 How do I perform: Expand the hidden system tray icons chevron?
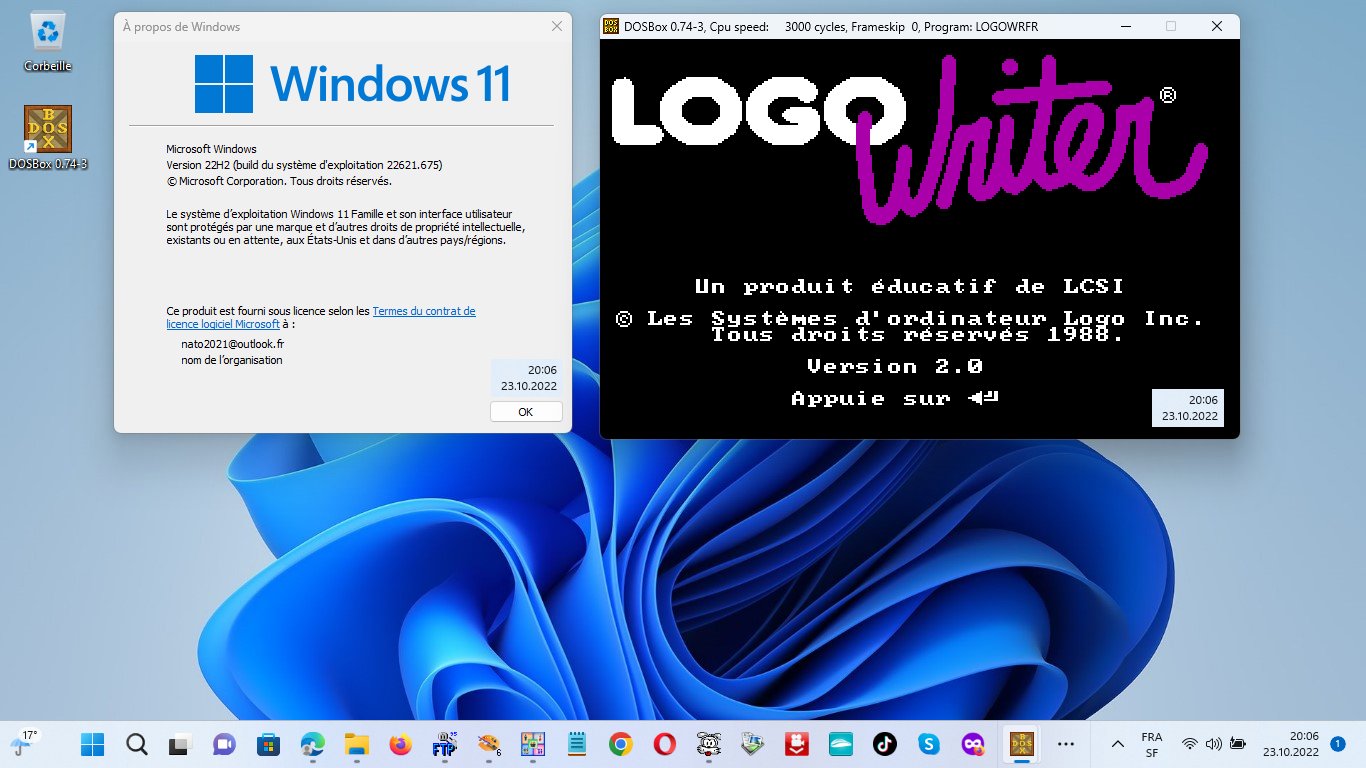[1117, 744]
